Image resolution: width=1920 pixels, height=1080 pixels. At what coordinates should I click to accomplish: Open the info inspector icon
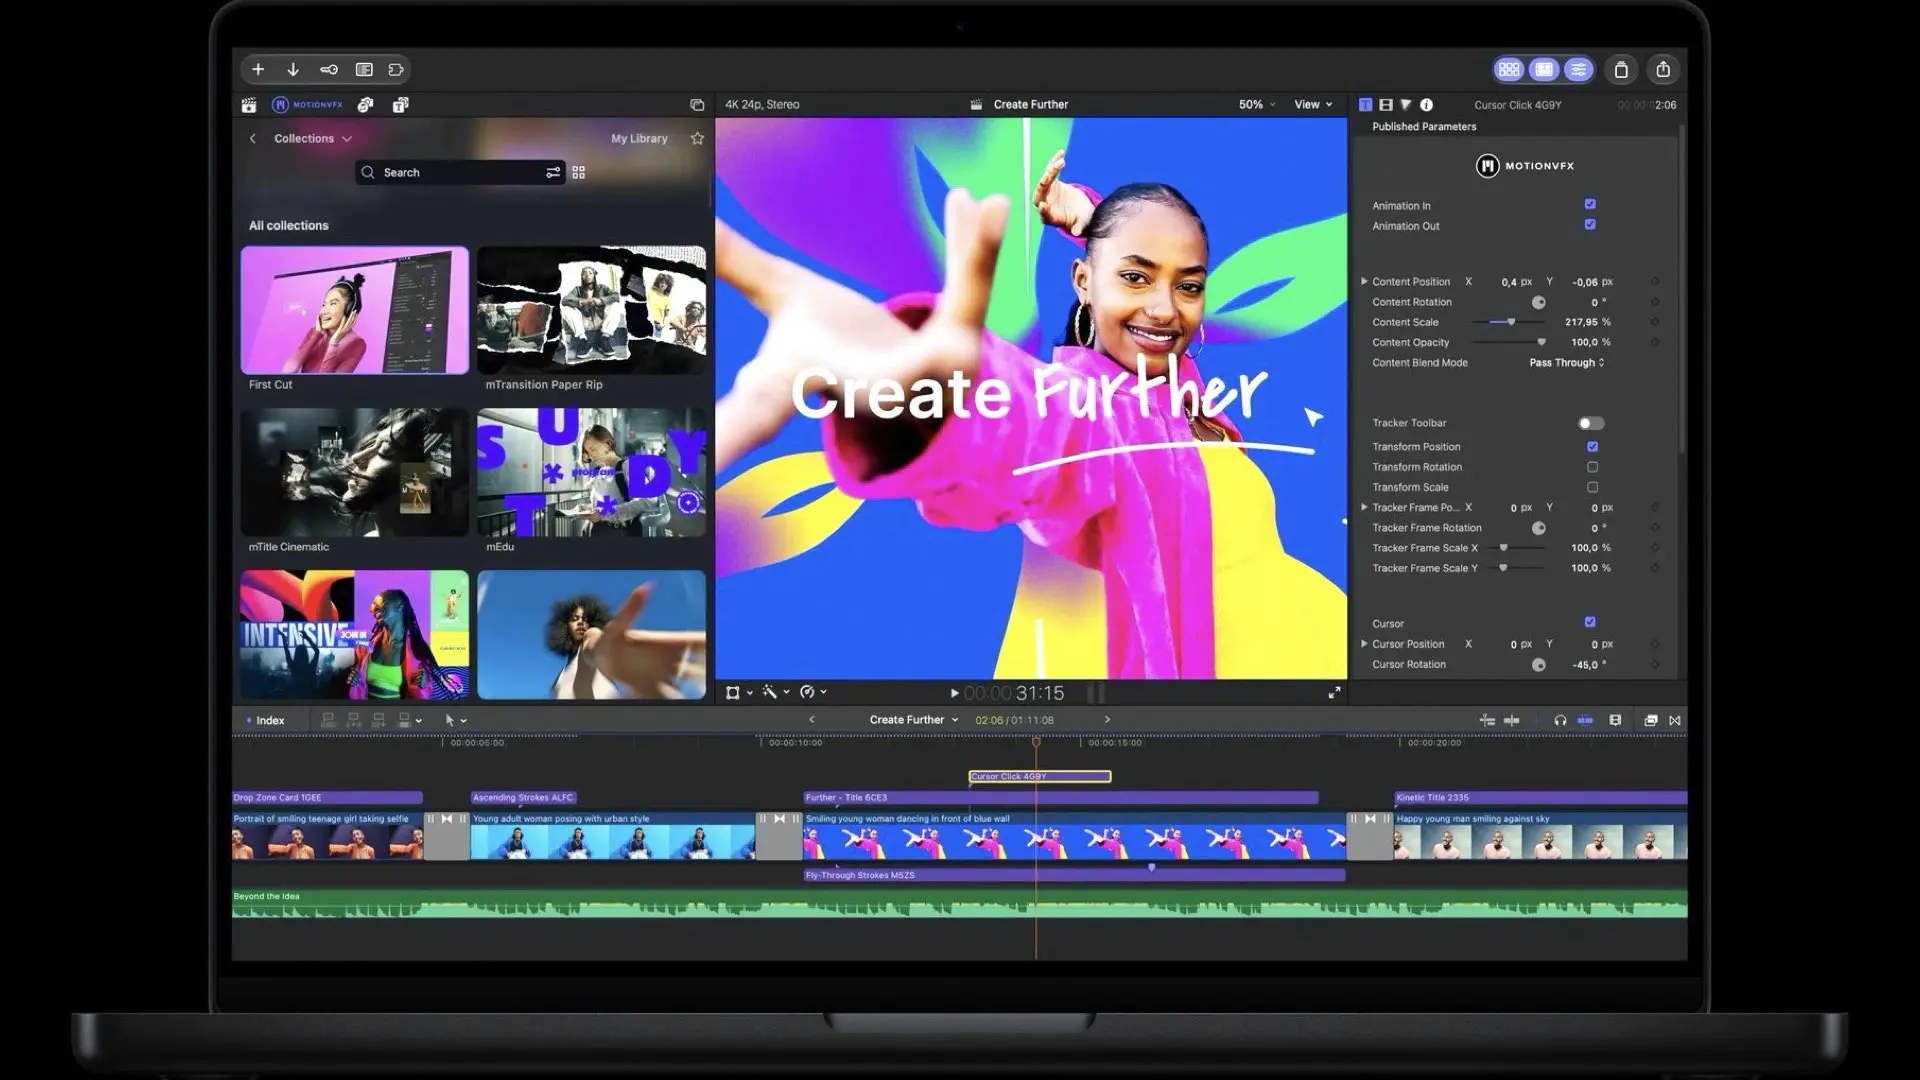(1426, 105)
